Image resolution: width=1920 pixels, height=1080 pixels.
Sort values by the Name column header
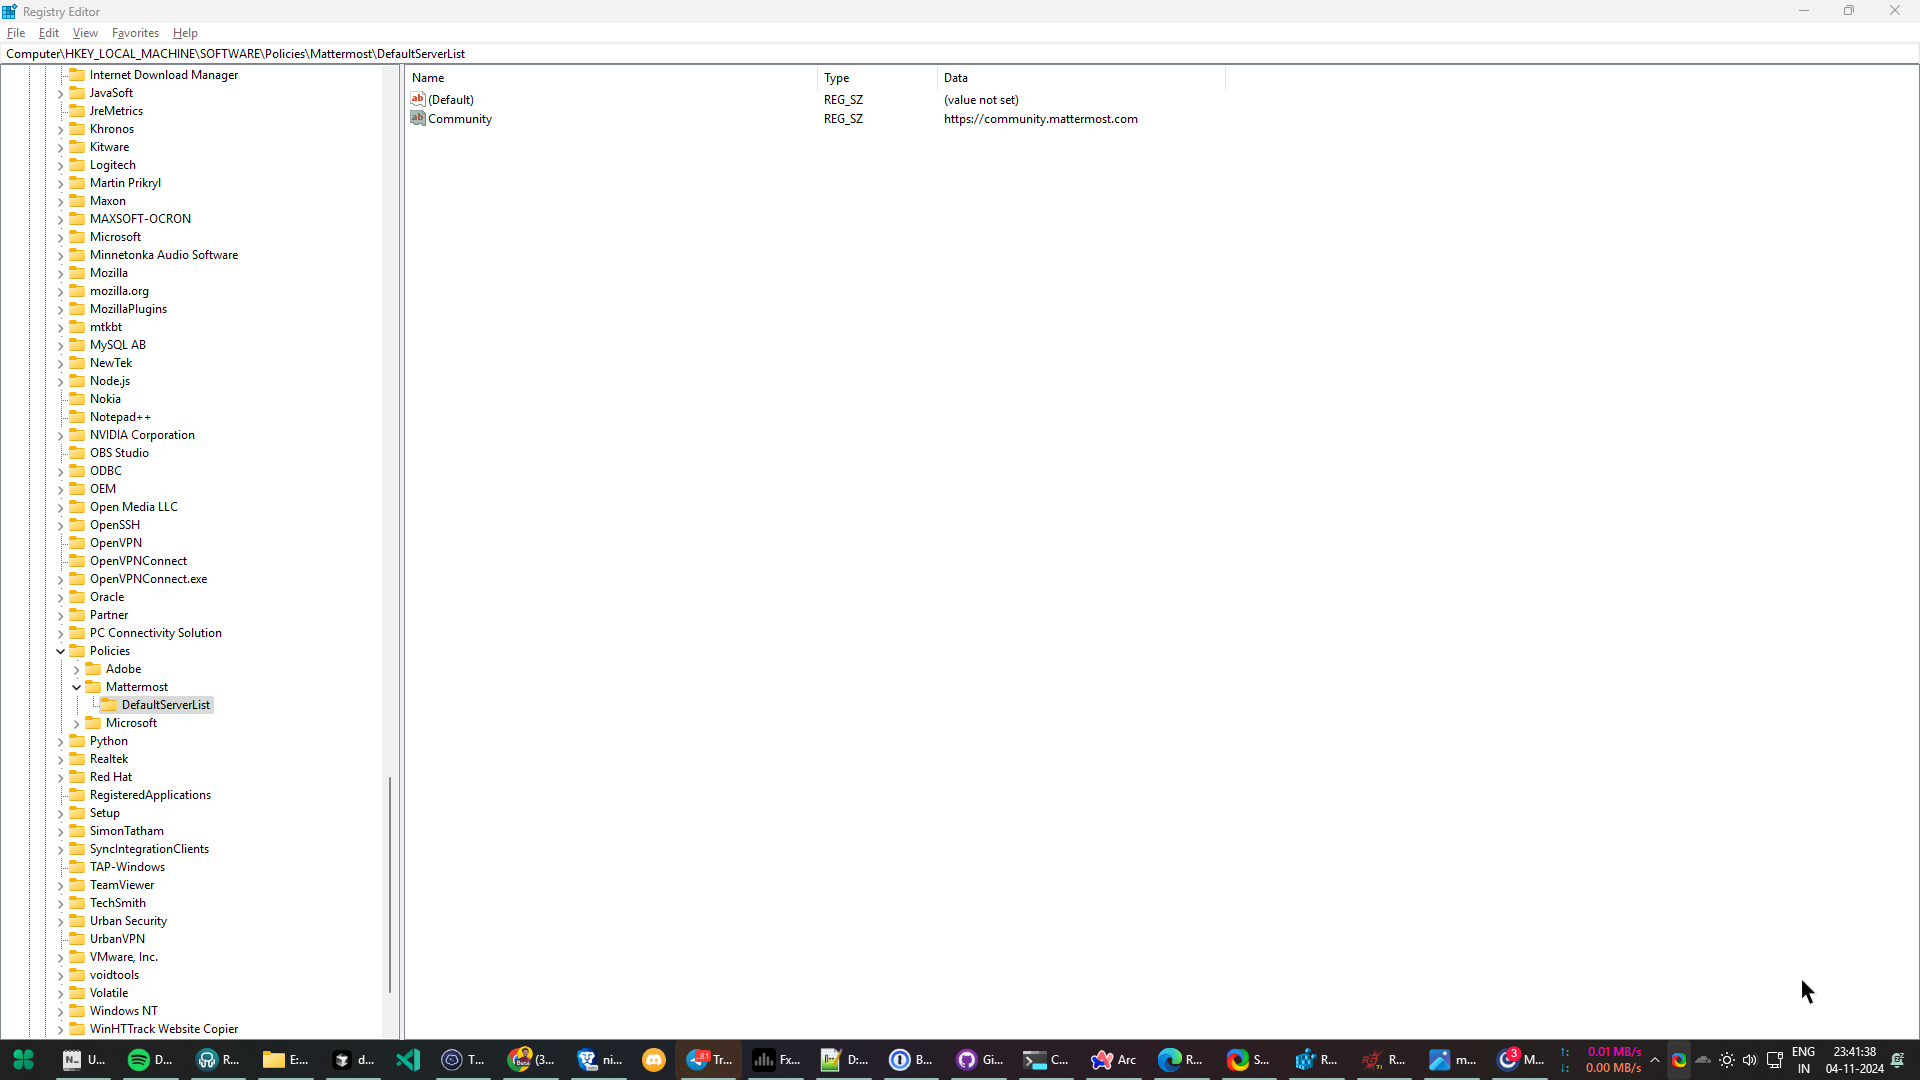coord(428,77)
